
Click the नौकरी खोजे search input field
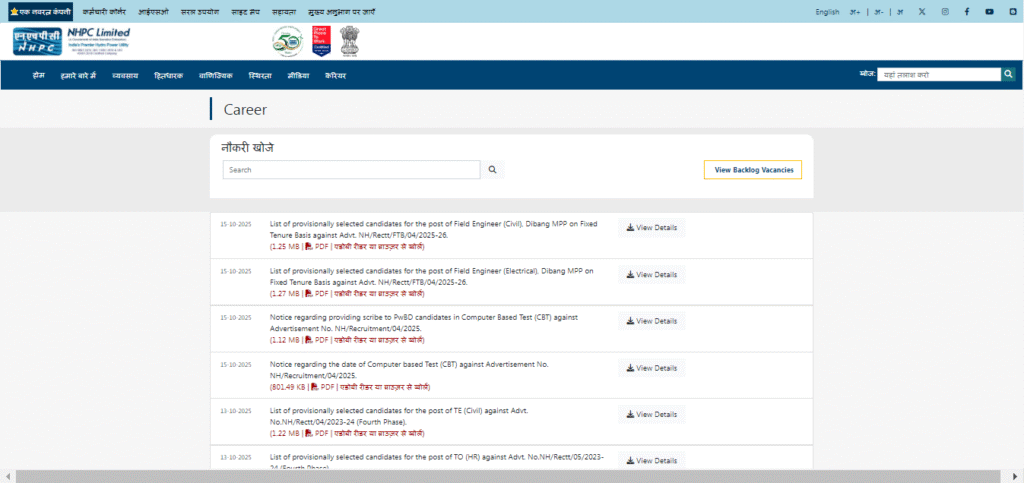coord(350,170)
